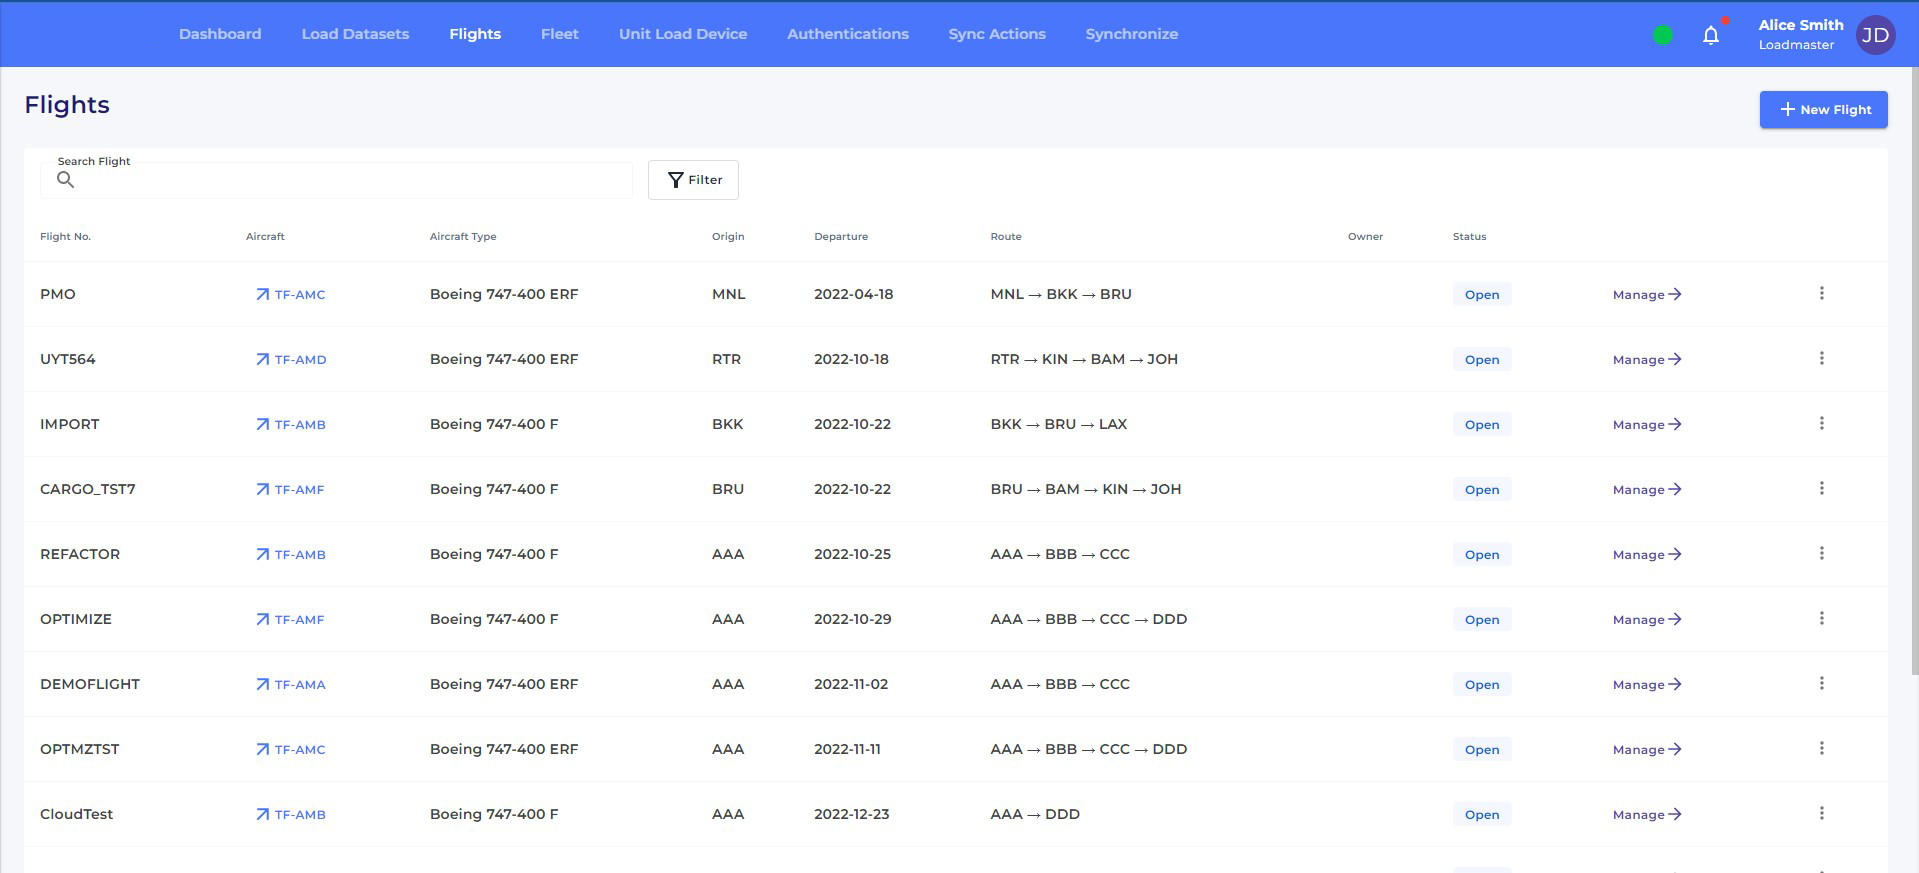Click the route AAA → DDD
This screenshot has width=1919, height=873.
click(x=1035, y=814)
